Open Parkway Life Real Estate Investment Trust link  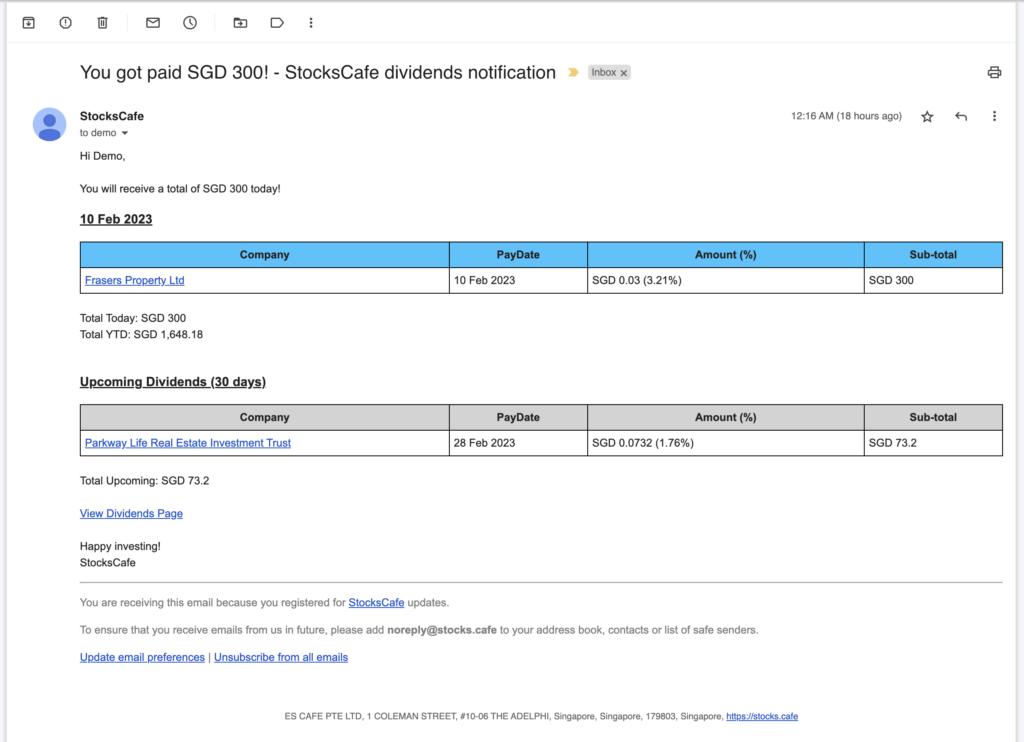(x=187, y=443)
